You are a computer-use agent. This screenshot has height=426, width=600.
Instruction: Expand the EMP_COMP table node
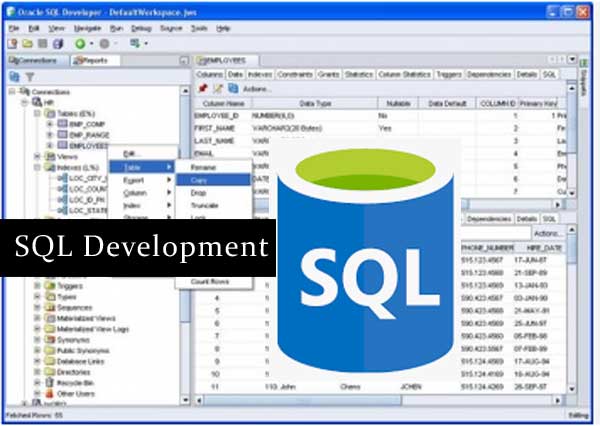(49, 124)
